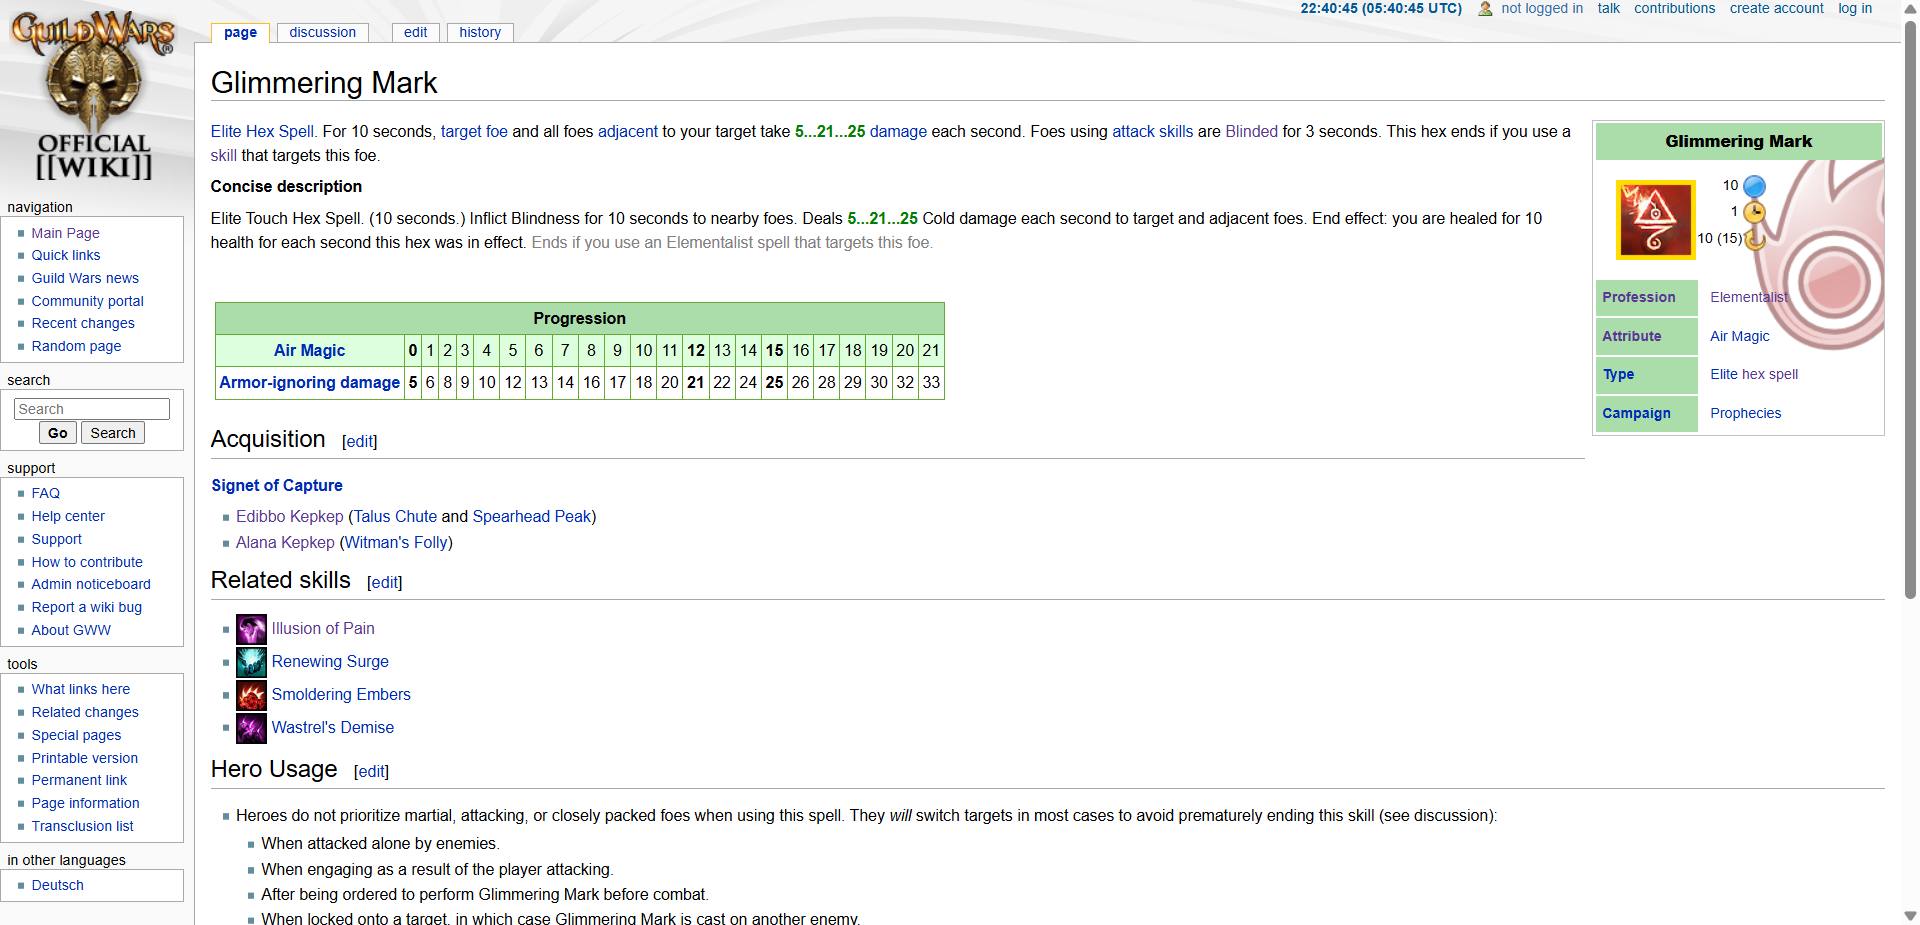The width and height of the screenshot is (1920, 925).
Task: Click the Smoldering Embers skill icon
Action: point(251,695)
